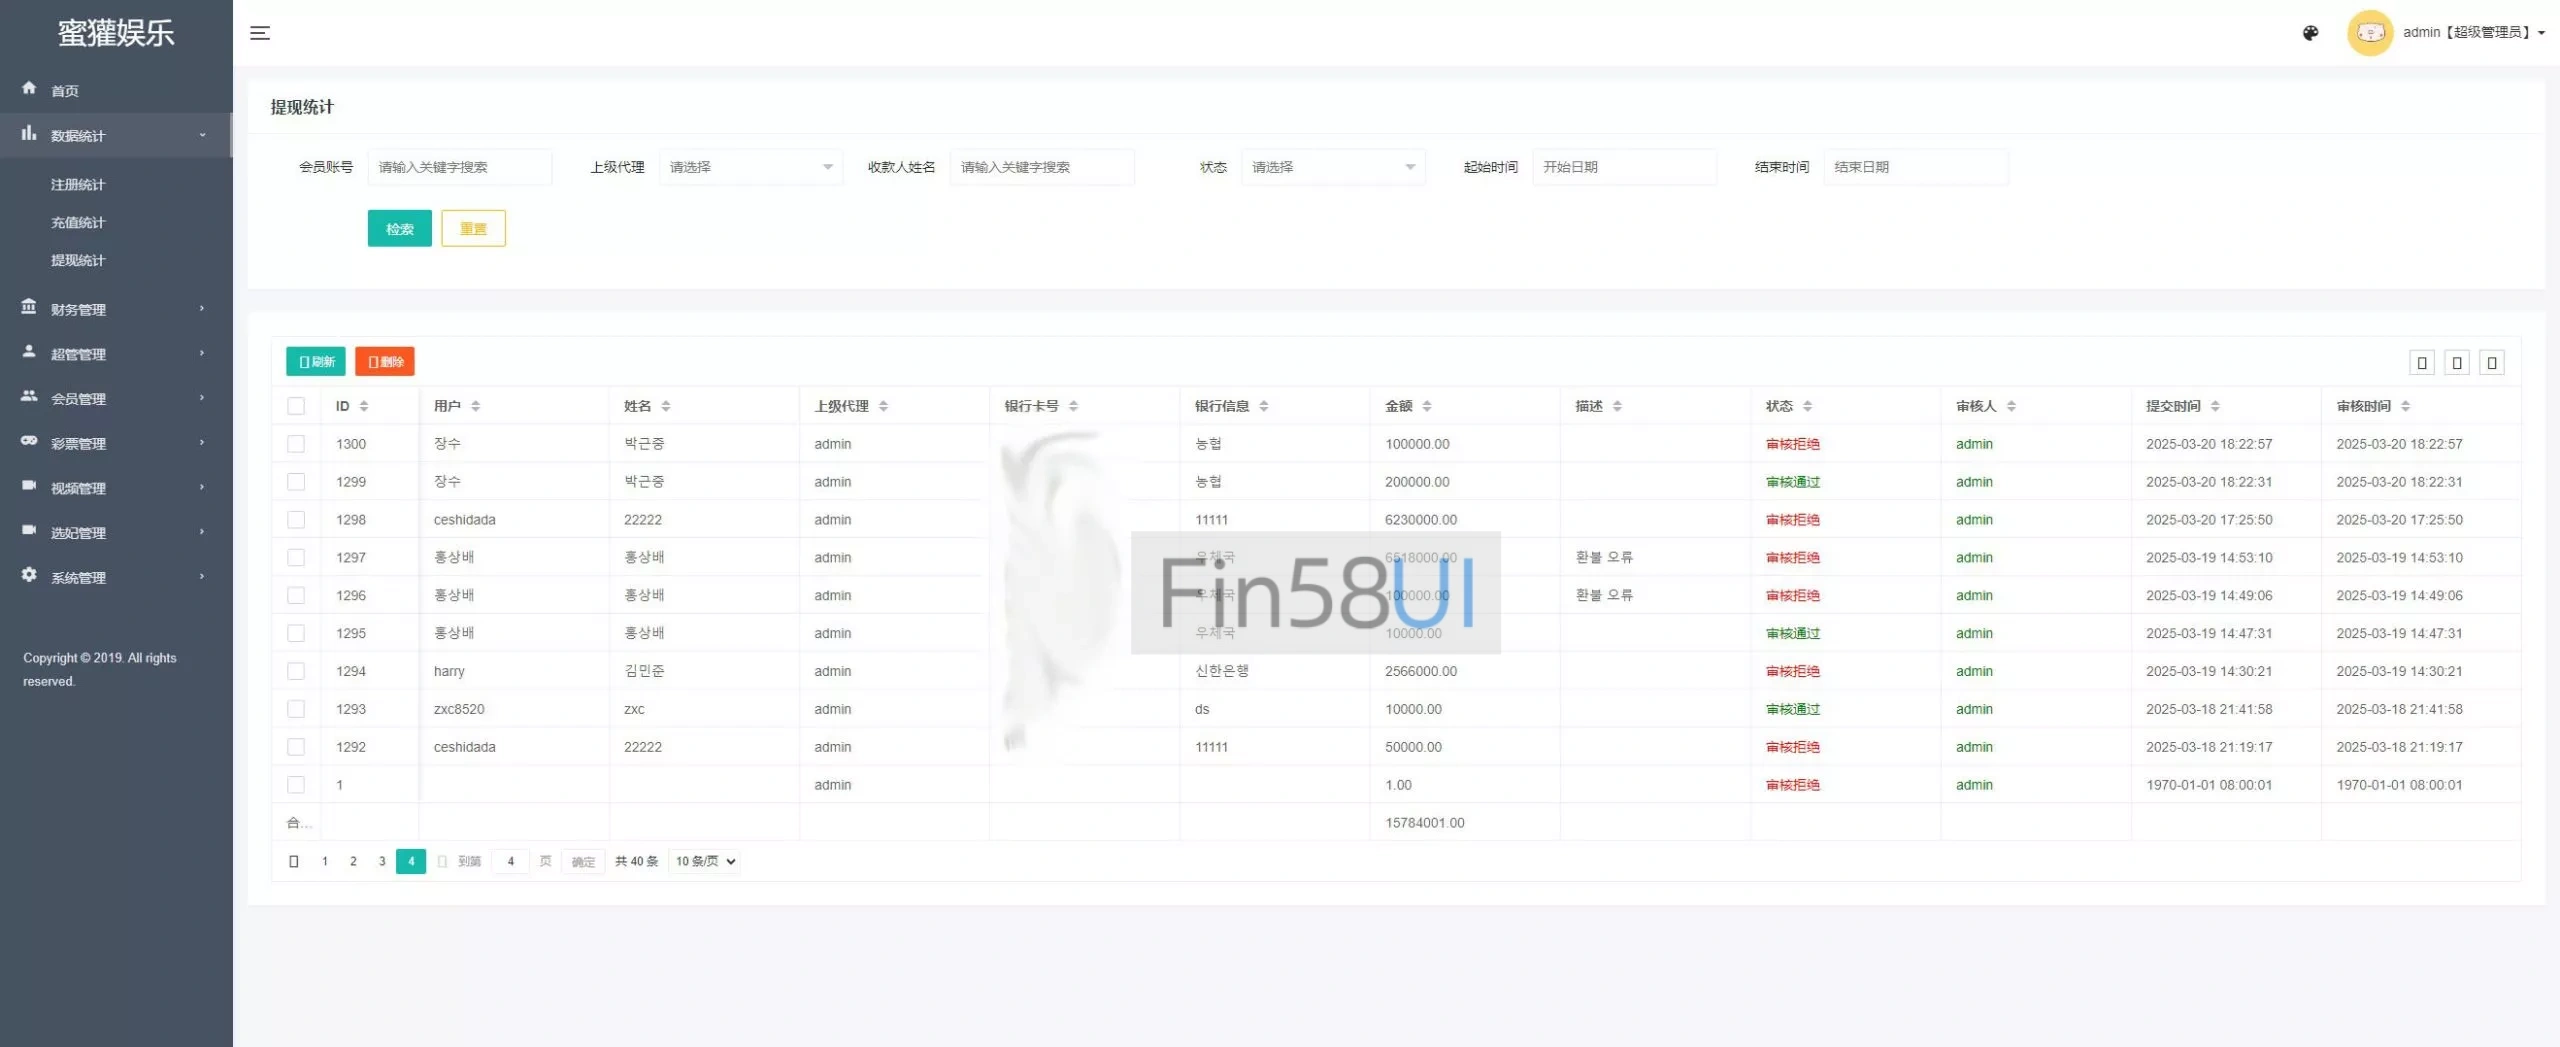Viewport: 2560px width, 1047px height.
Task: Click the lottery management gamepad icon
Action: click(29, 442)
